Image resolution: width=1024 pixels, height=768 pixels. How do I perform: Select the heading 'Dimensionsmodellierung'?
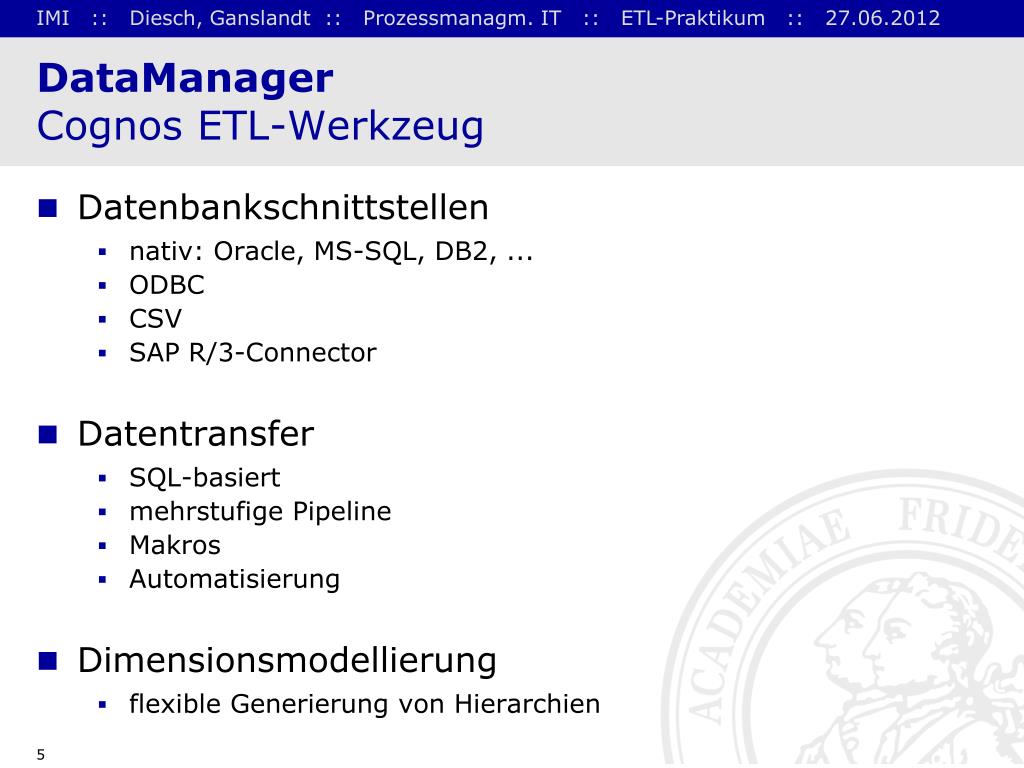click(287, 660)
